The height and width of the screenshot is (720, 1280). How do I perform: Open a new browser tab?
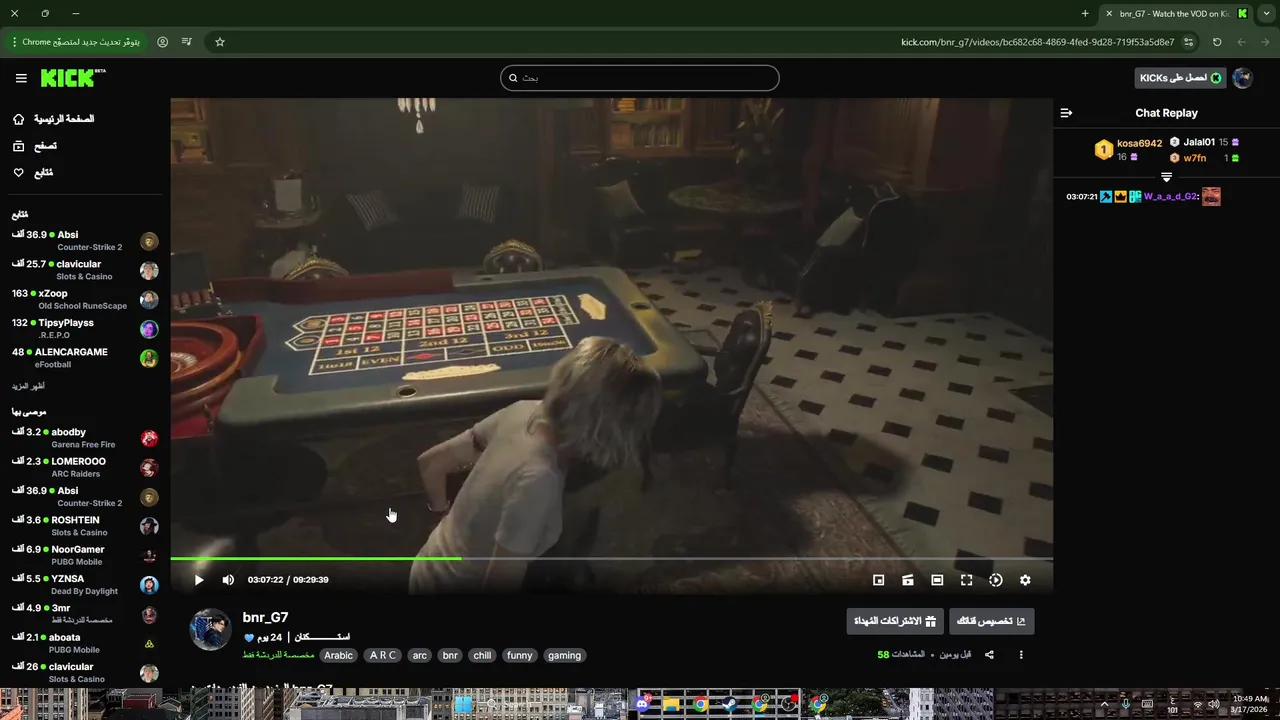click(1085, 13)
